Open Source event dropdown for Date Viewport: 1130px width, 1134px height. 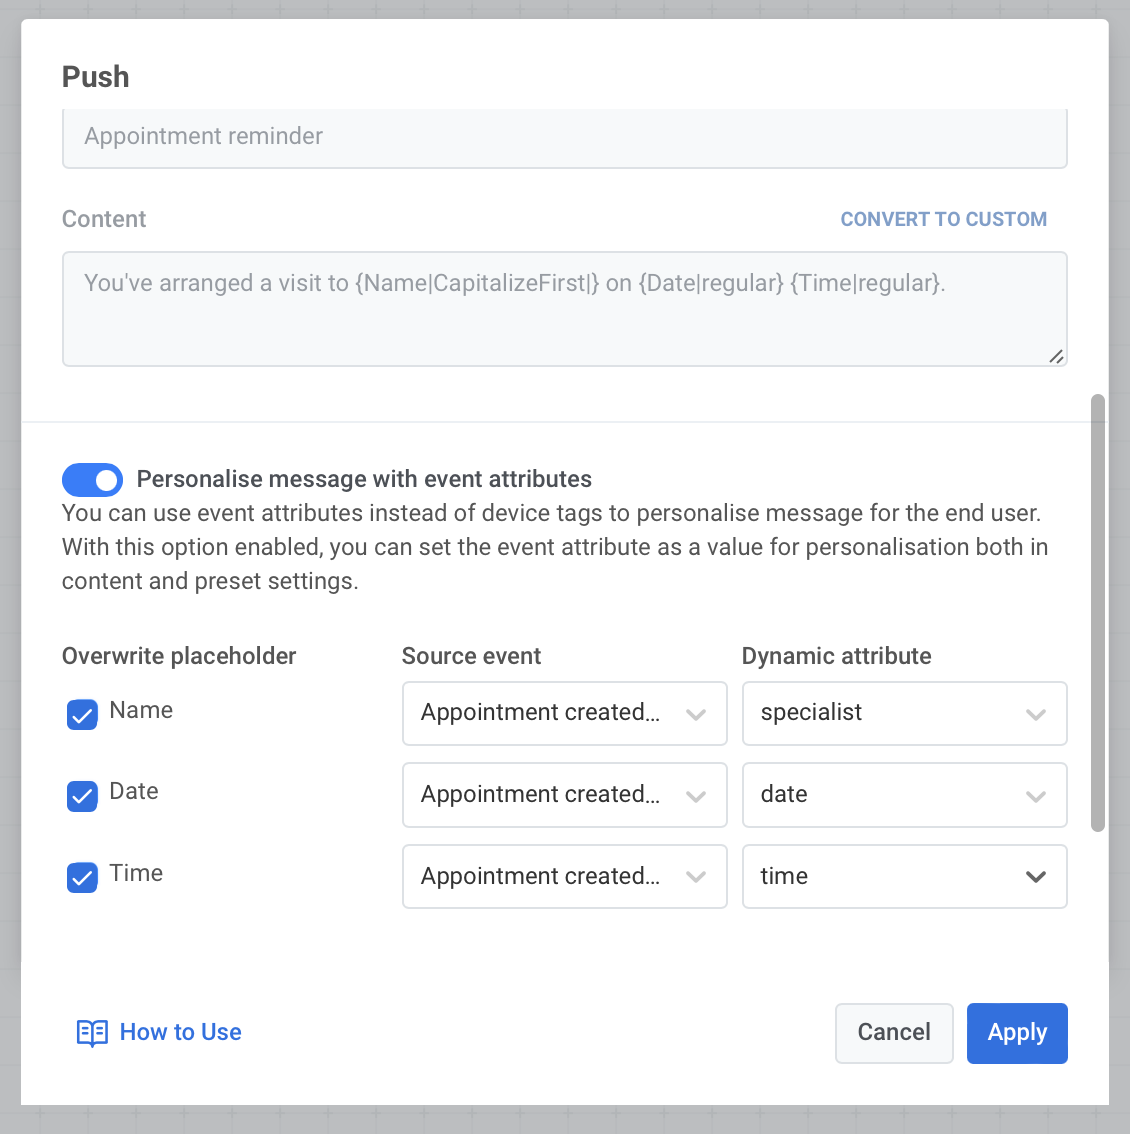tap(564, 795)
